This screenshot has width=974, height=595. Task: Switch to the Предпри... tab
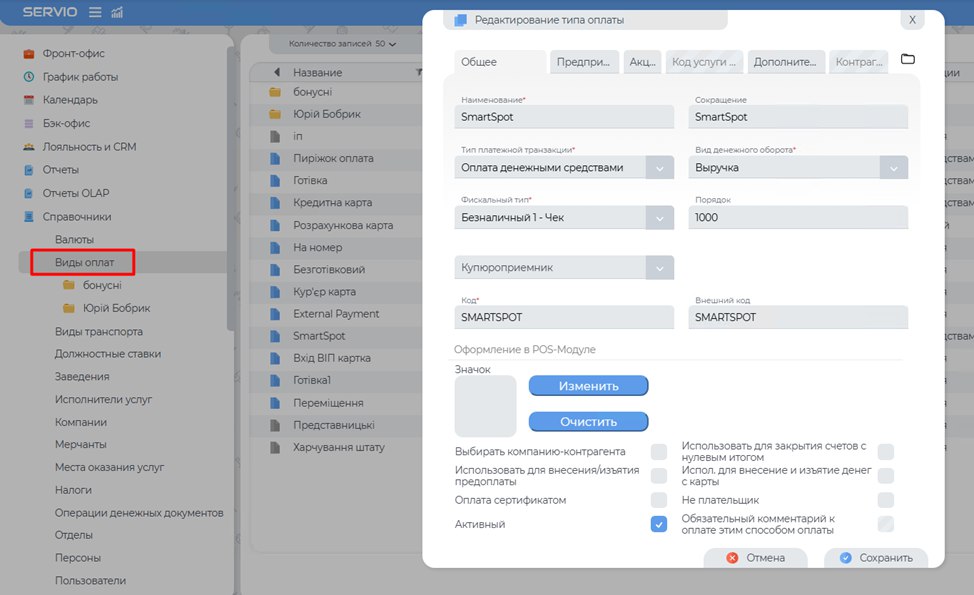[x=584, y=62]
